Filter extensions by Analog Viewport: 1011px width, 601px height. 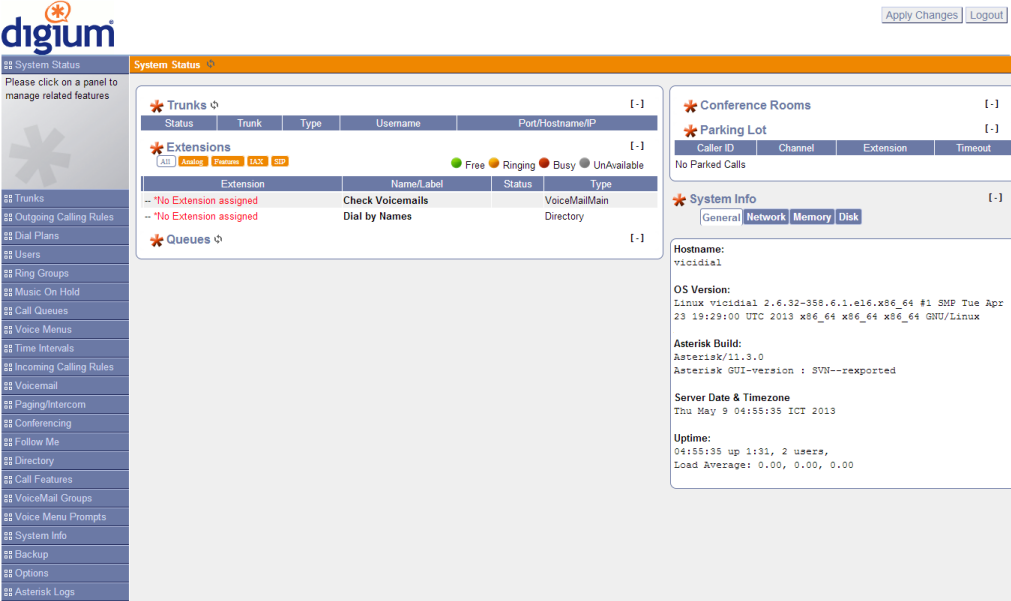192,161
